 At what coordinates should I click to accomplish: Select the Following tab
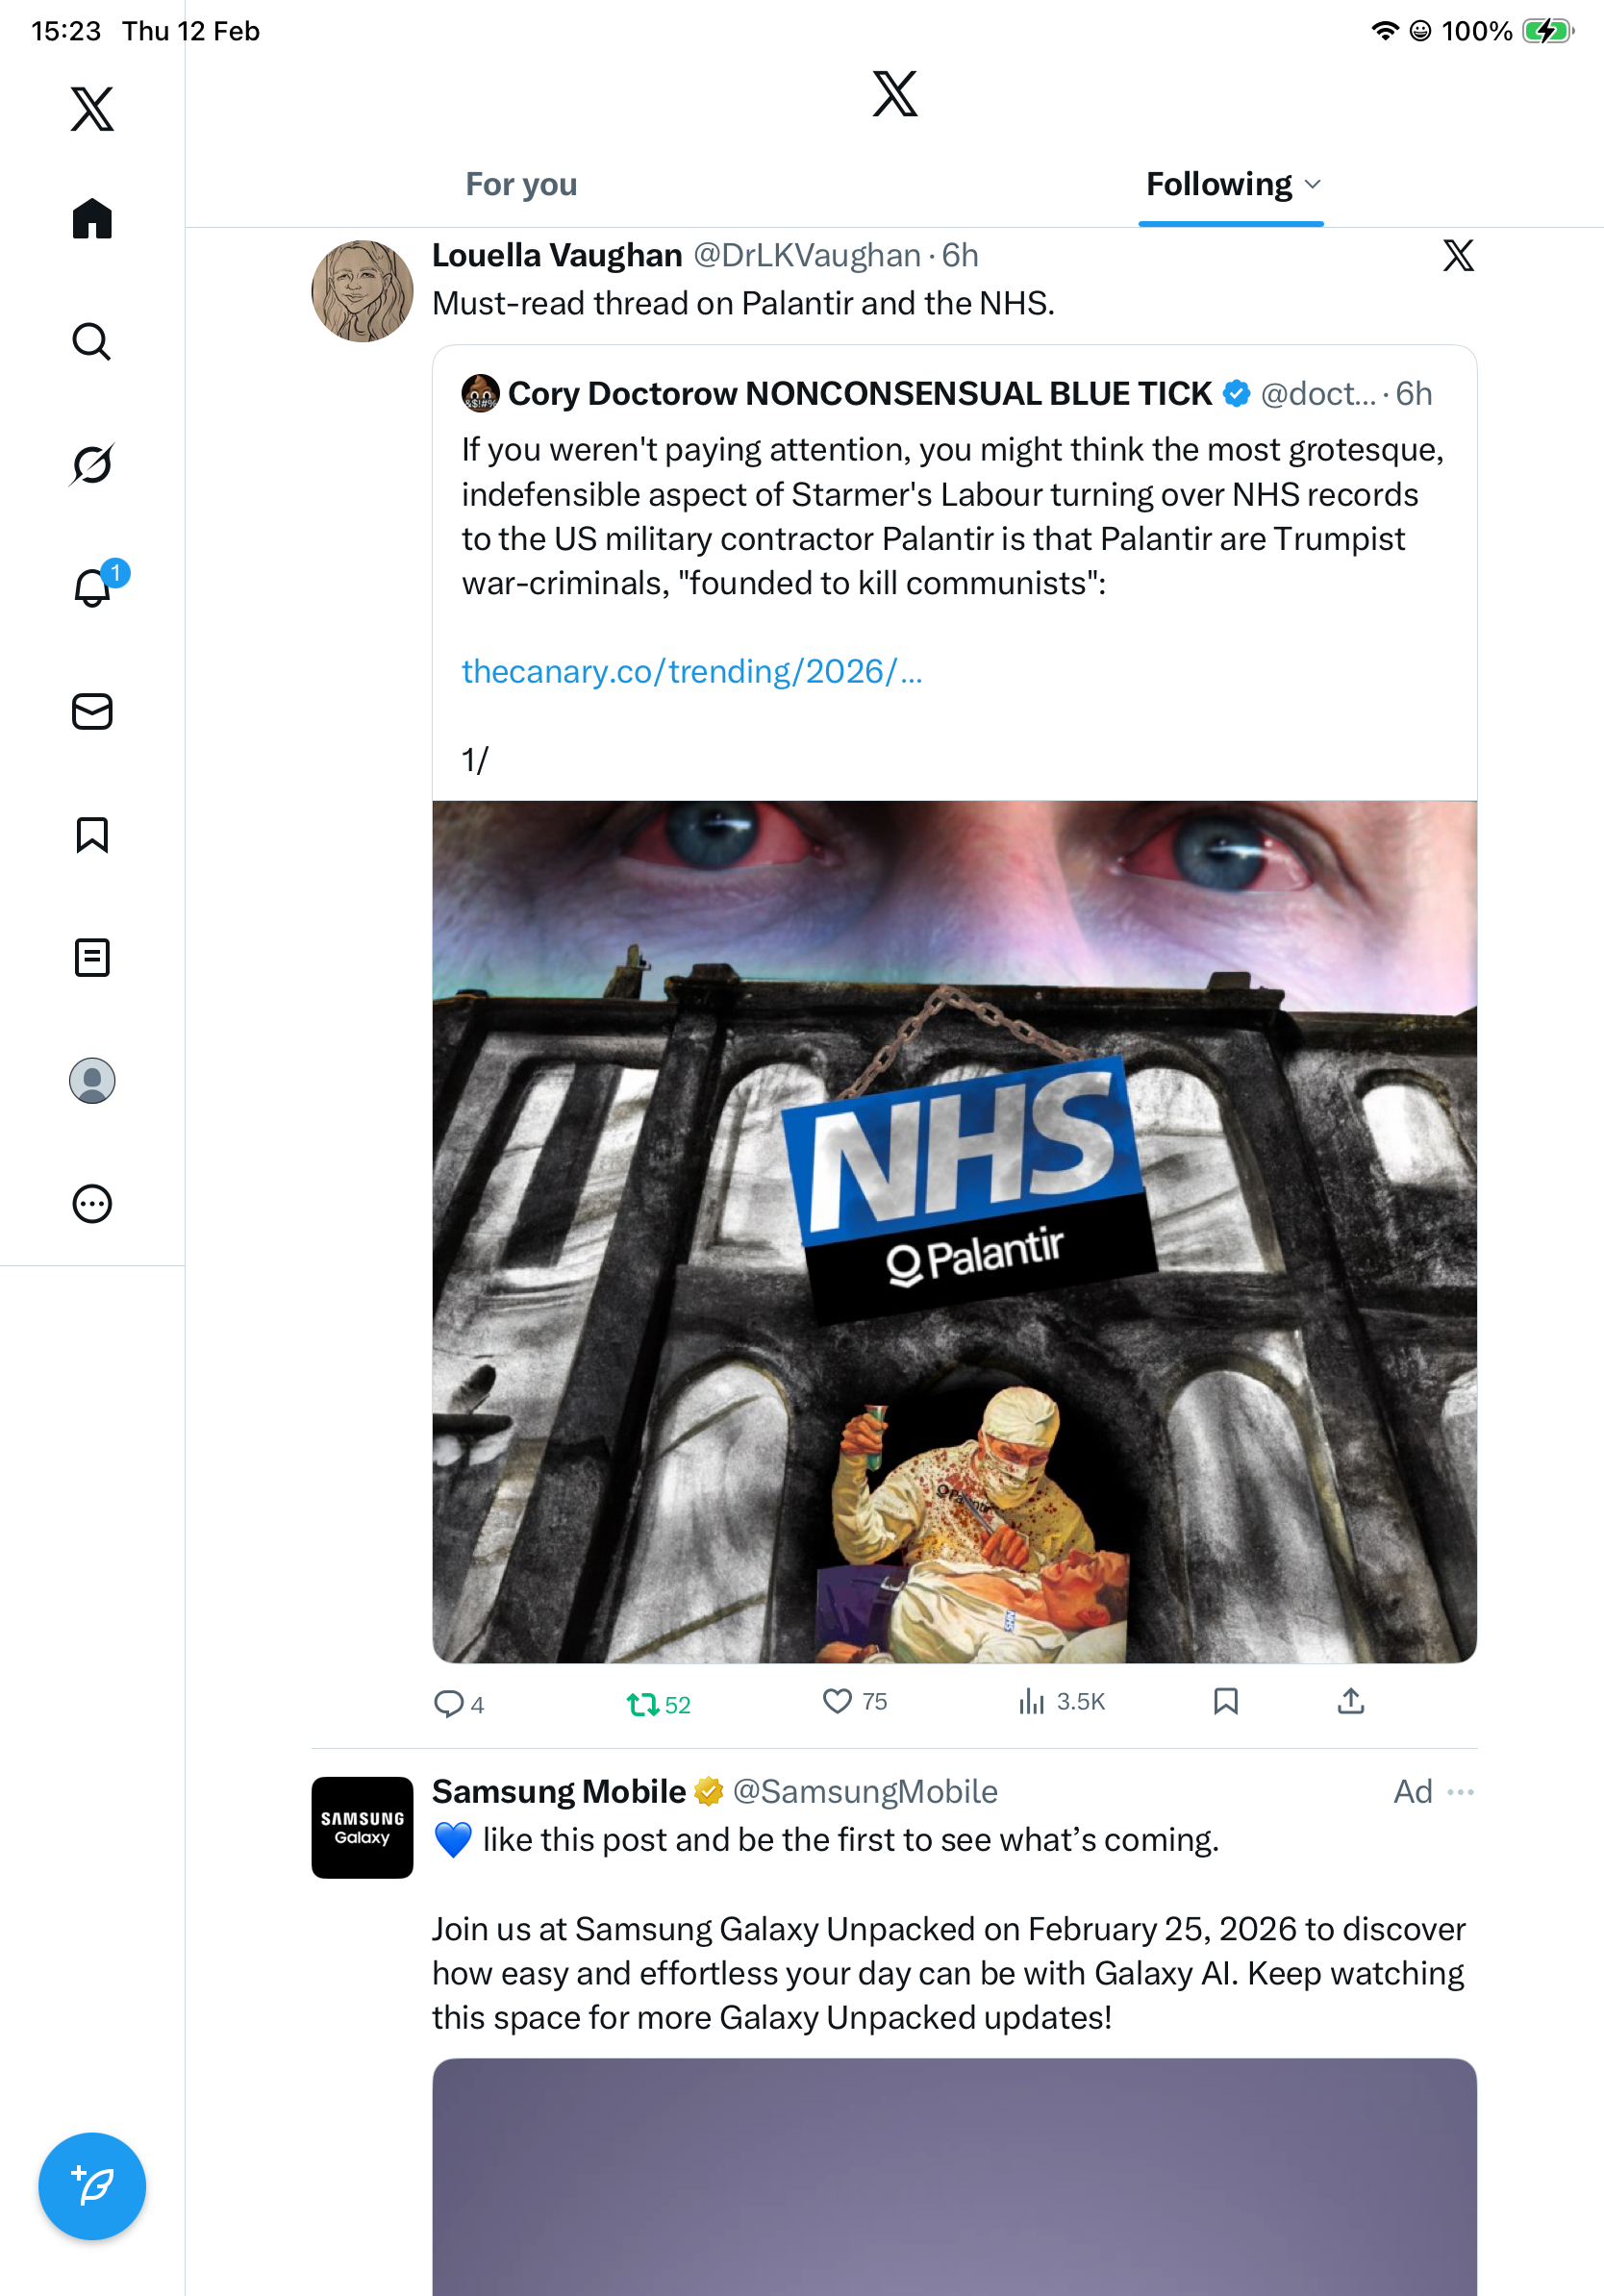coord(1218,185)
